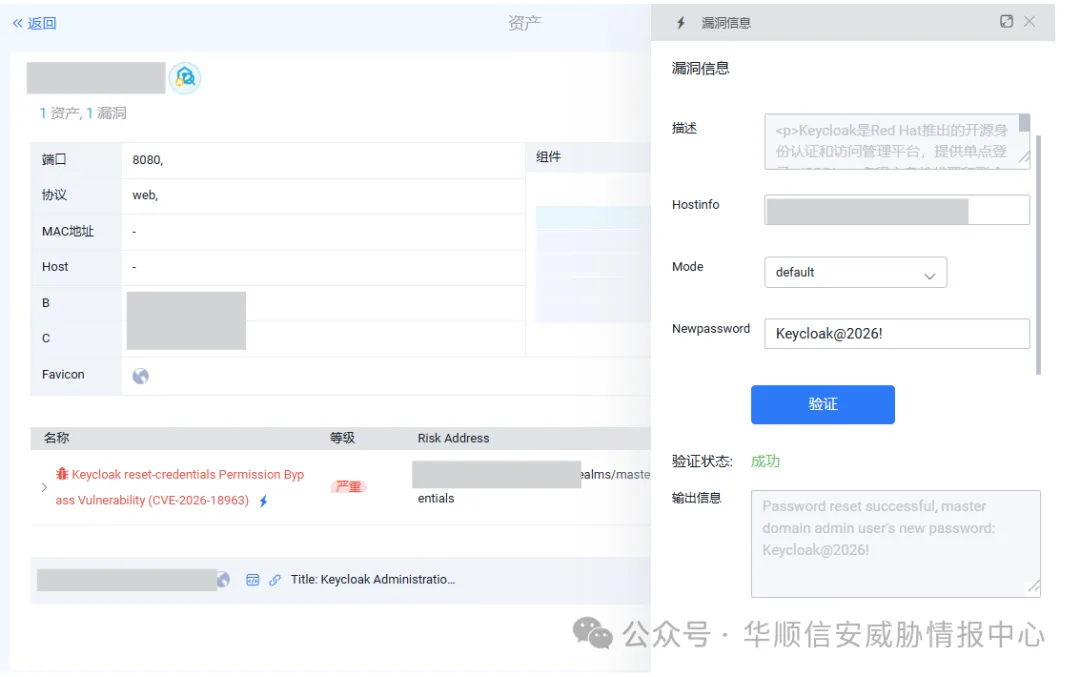Click the 组件 column header

click(548, 157)
